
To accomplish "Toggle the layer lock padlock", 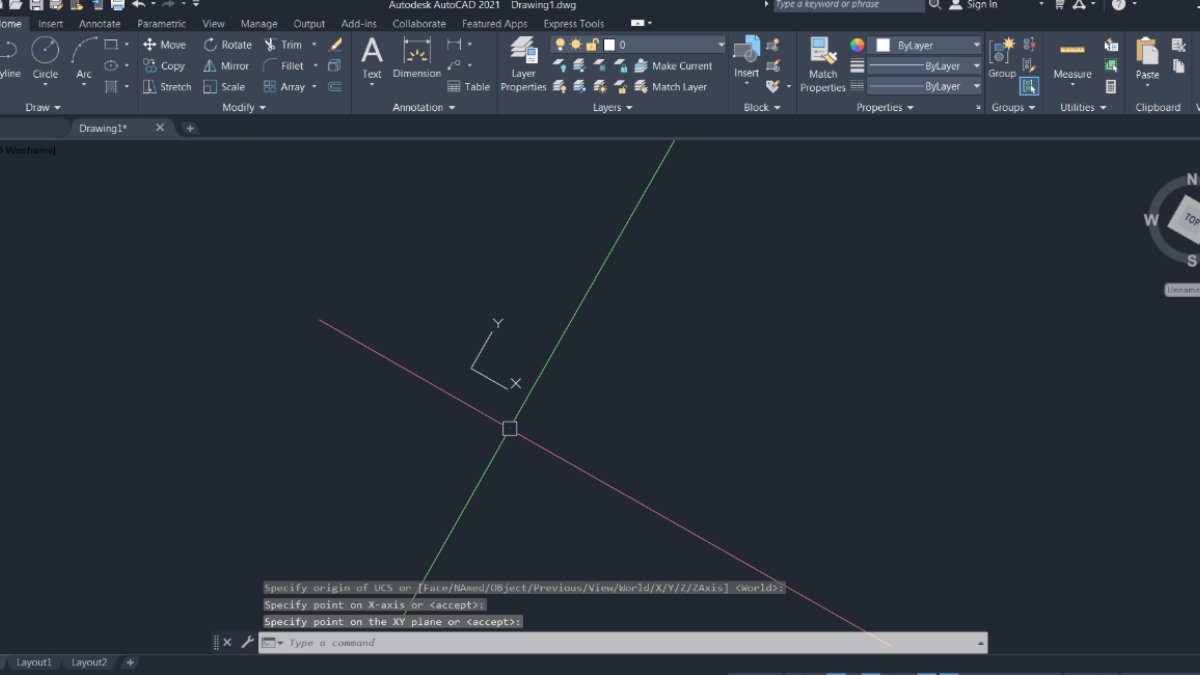I will coord(591,44).
